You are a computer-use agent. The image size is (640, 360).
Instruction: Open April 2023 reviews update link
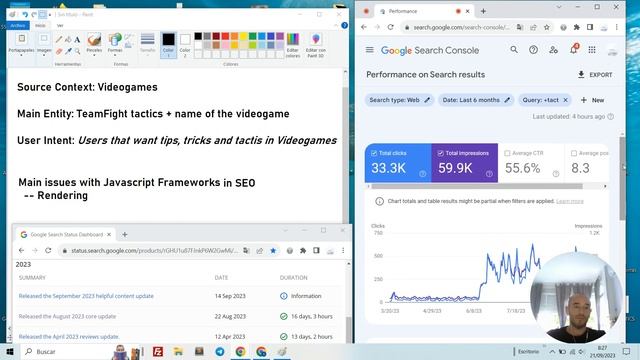point(69,337)
